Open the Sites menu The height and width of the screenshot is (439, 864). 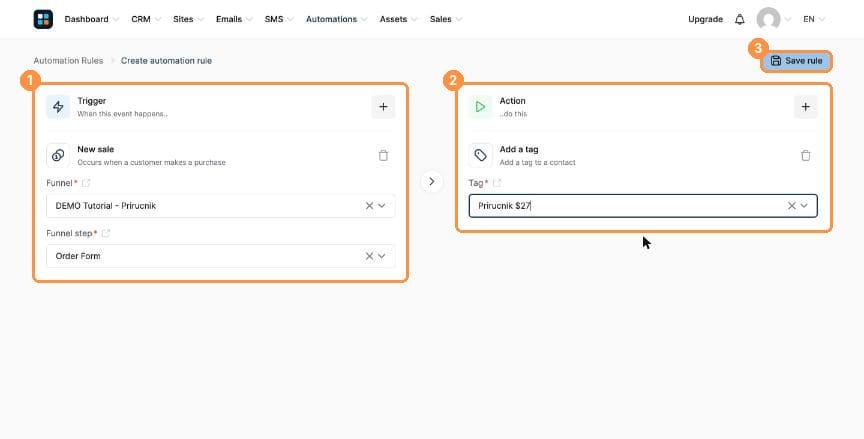click(x=188, y=19)
